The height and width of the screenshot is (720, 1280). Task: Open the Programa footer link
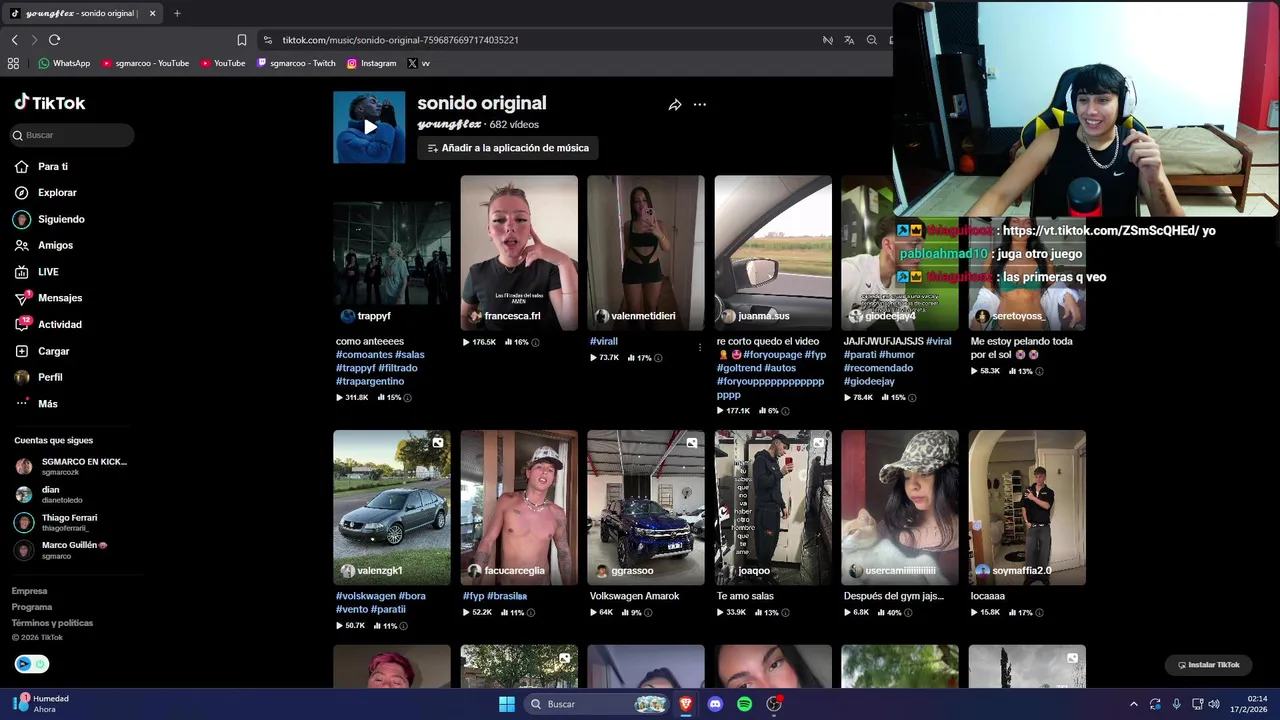[x=32, y=607]
